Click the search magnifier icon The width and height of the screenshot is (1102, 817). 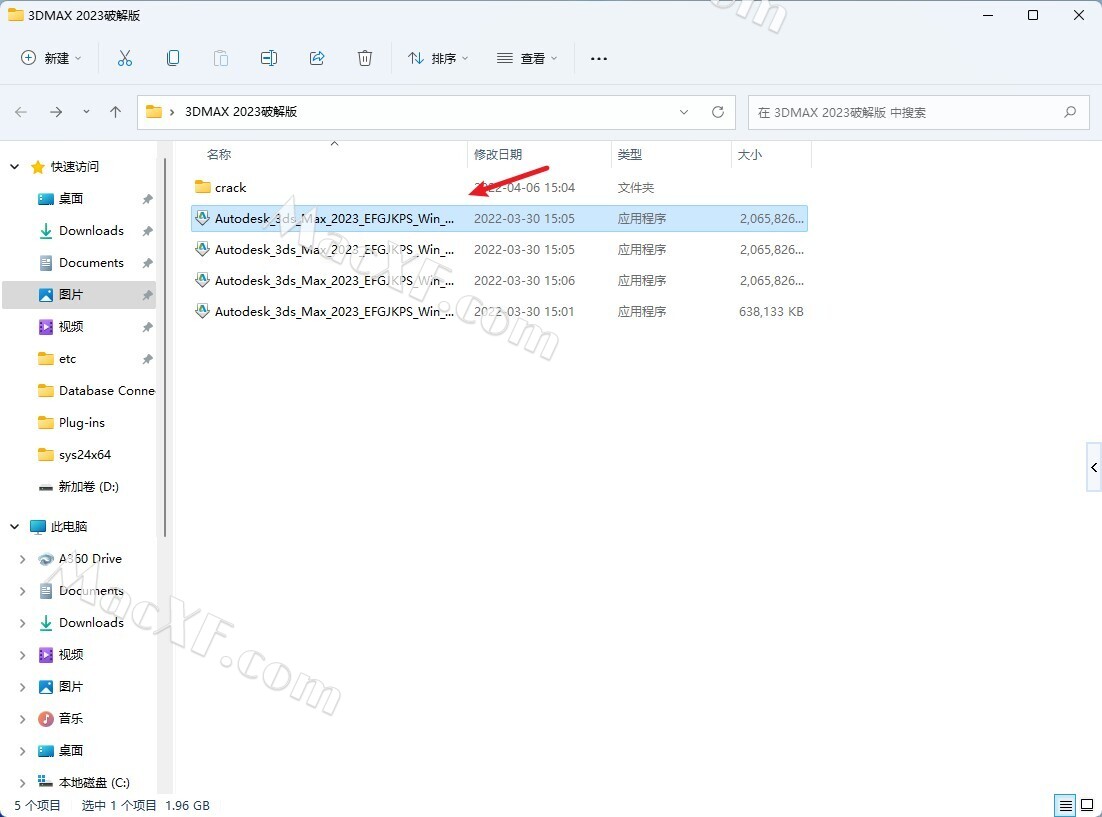click(1070, 112)
